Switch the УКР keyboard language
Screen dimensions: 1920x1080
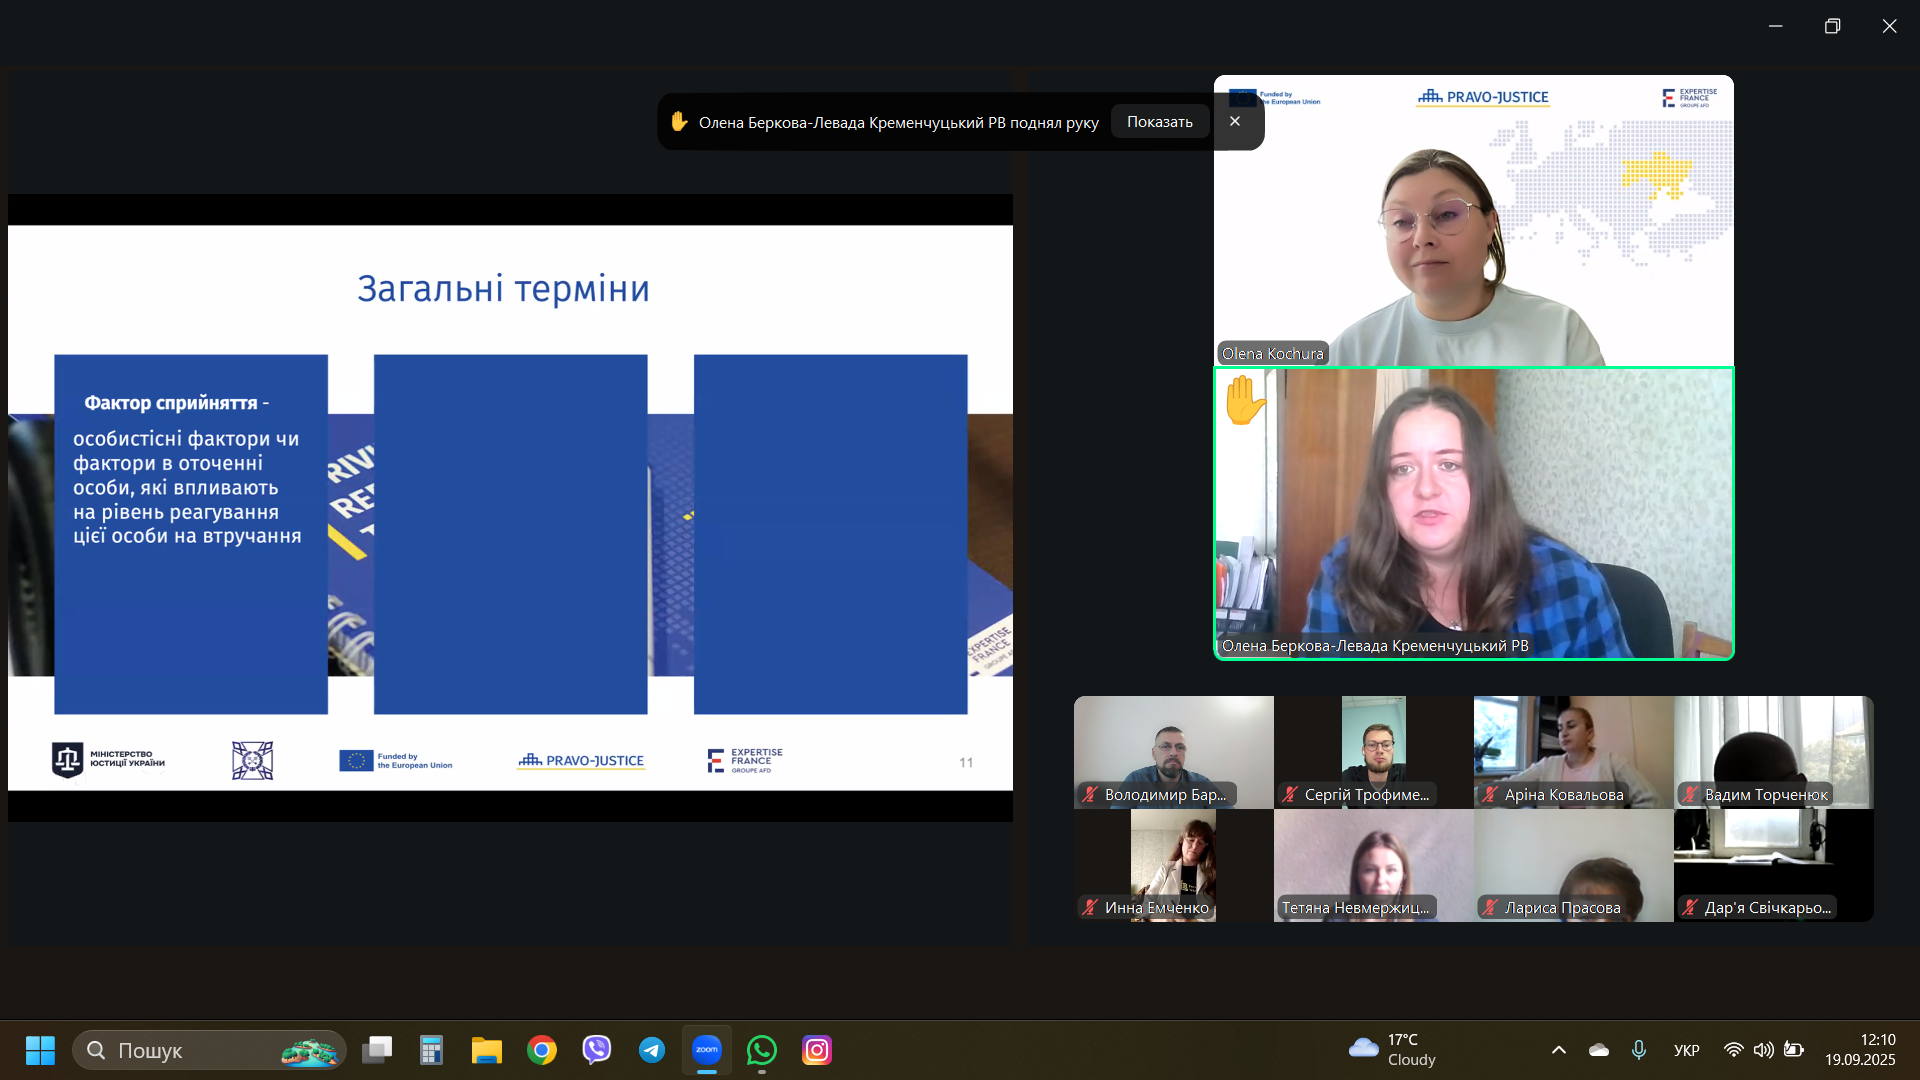[x=1686, y=1050]
